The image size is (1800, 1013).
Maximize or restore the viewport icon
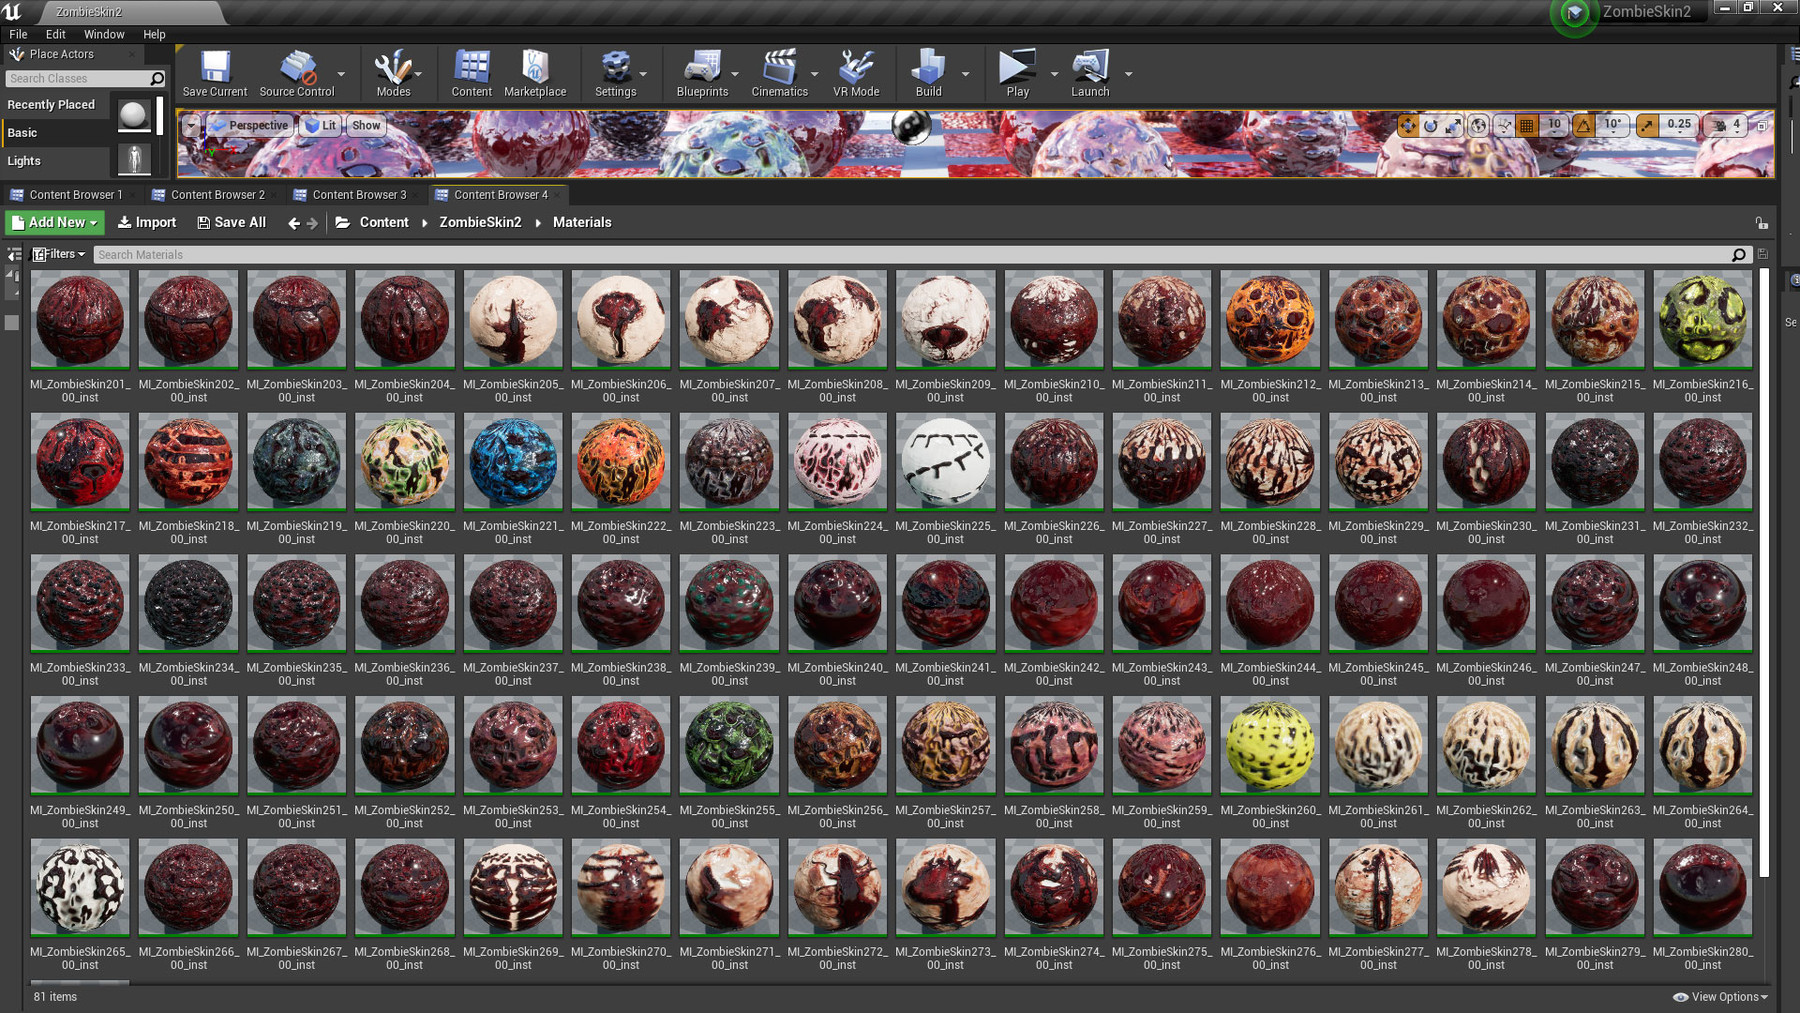click(1762, 125)
